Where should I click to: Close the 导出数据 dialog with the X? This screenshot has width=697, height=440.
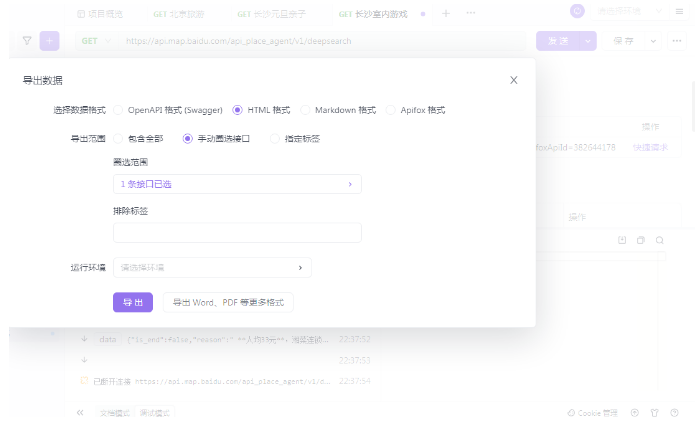point(513,80)
